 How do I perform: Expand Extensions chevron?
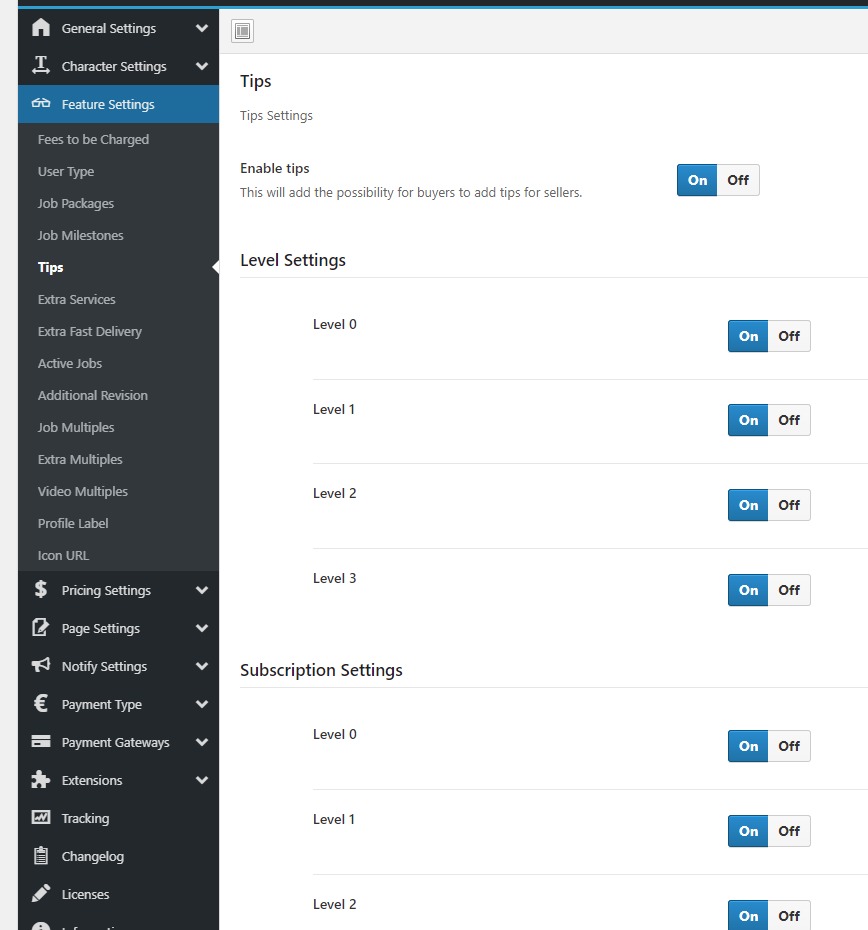[x=202, y=780]
